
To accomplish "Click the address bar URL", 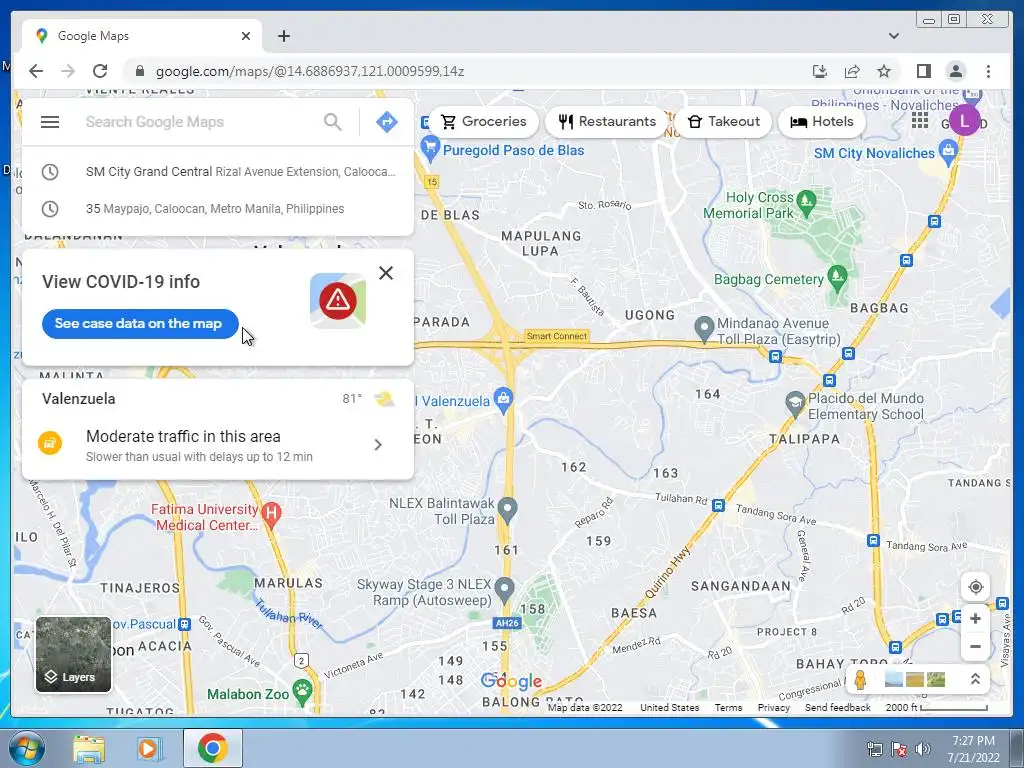I will (x=310, y=71).
